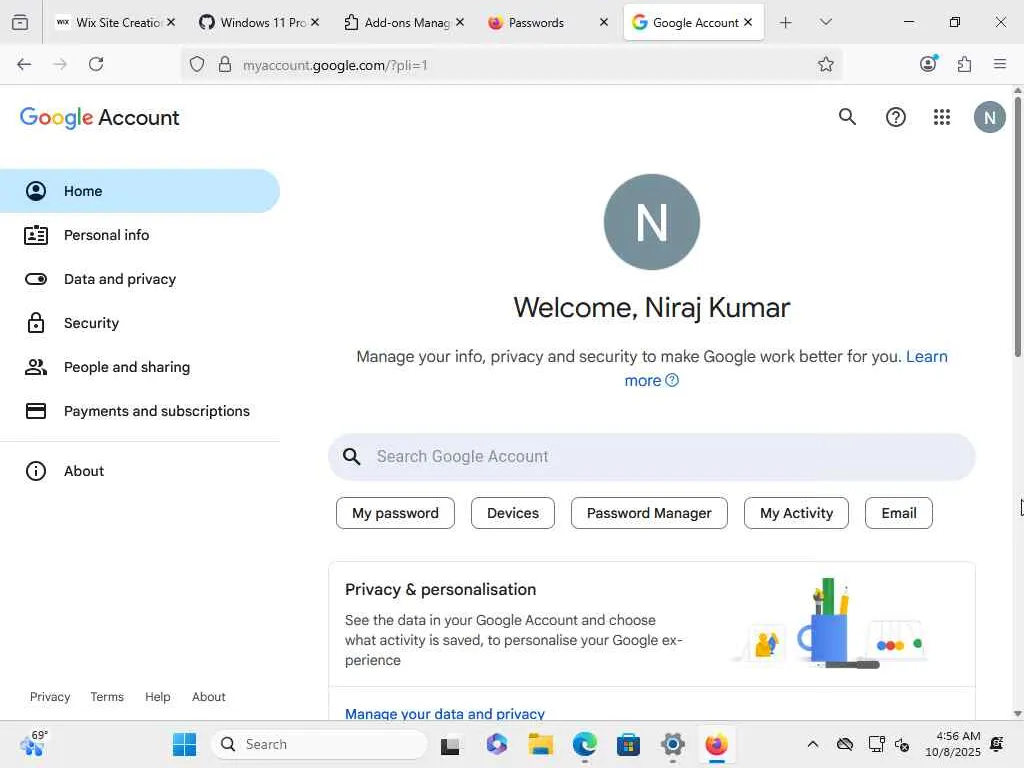Select Home in the sidebar
Viewport: 1024px width, 768px height.
tap(140, 191)
